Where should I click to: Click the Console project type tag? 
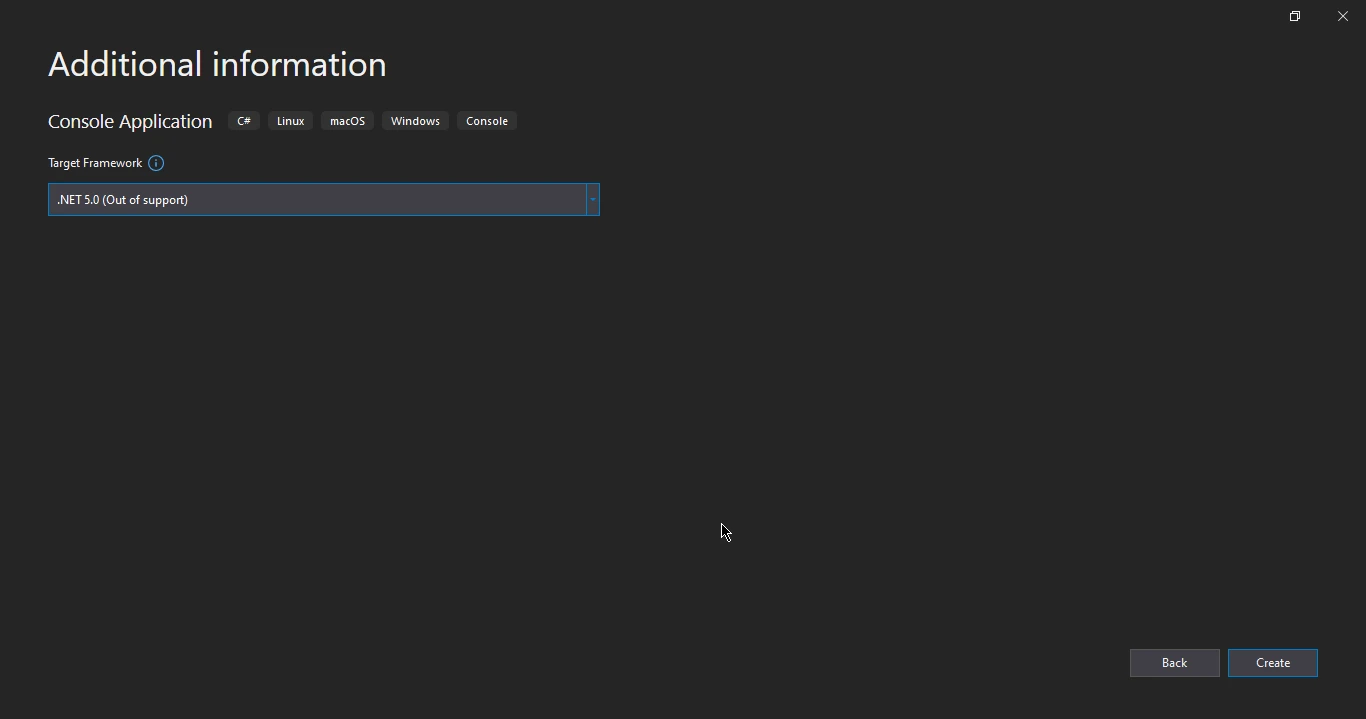pos(487,121)
